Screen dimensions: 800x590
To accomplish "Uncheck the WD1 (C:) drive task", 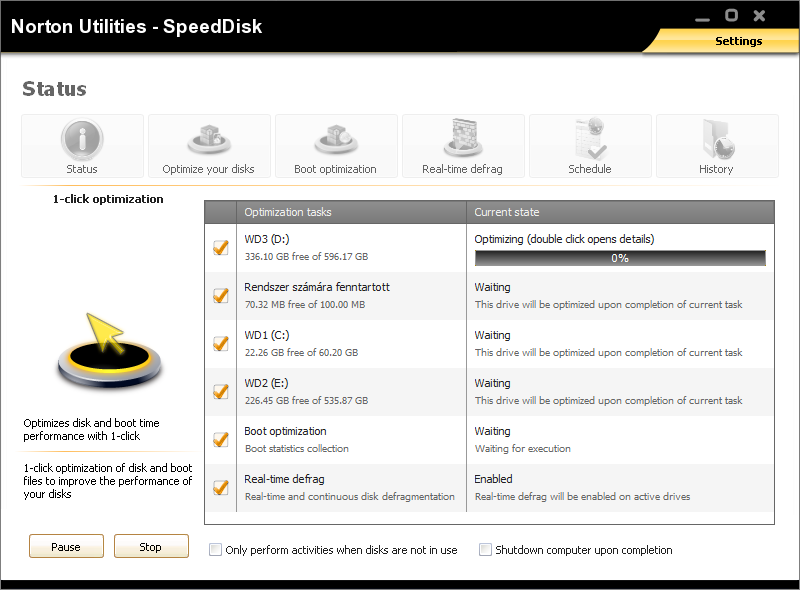I will pos(221,343).
